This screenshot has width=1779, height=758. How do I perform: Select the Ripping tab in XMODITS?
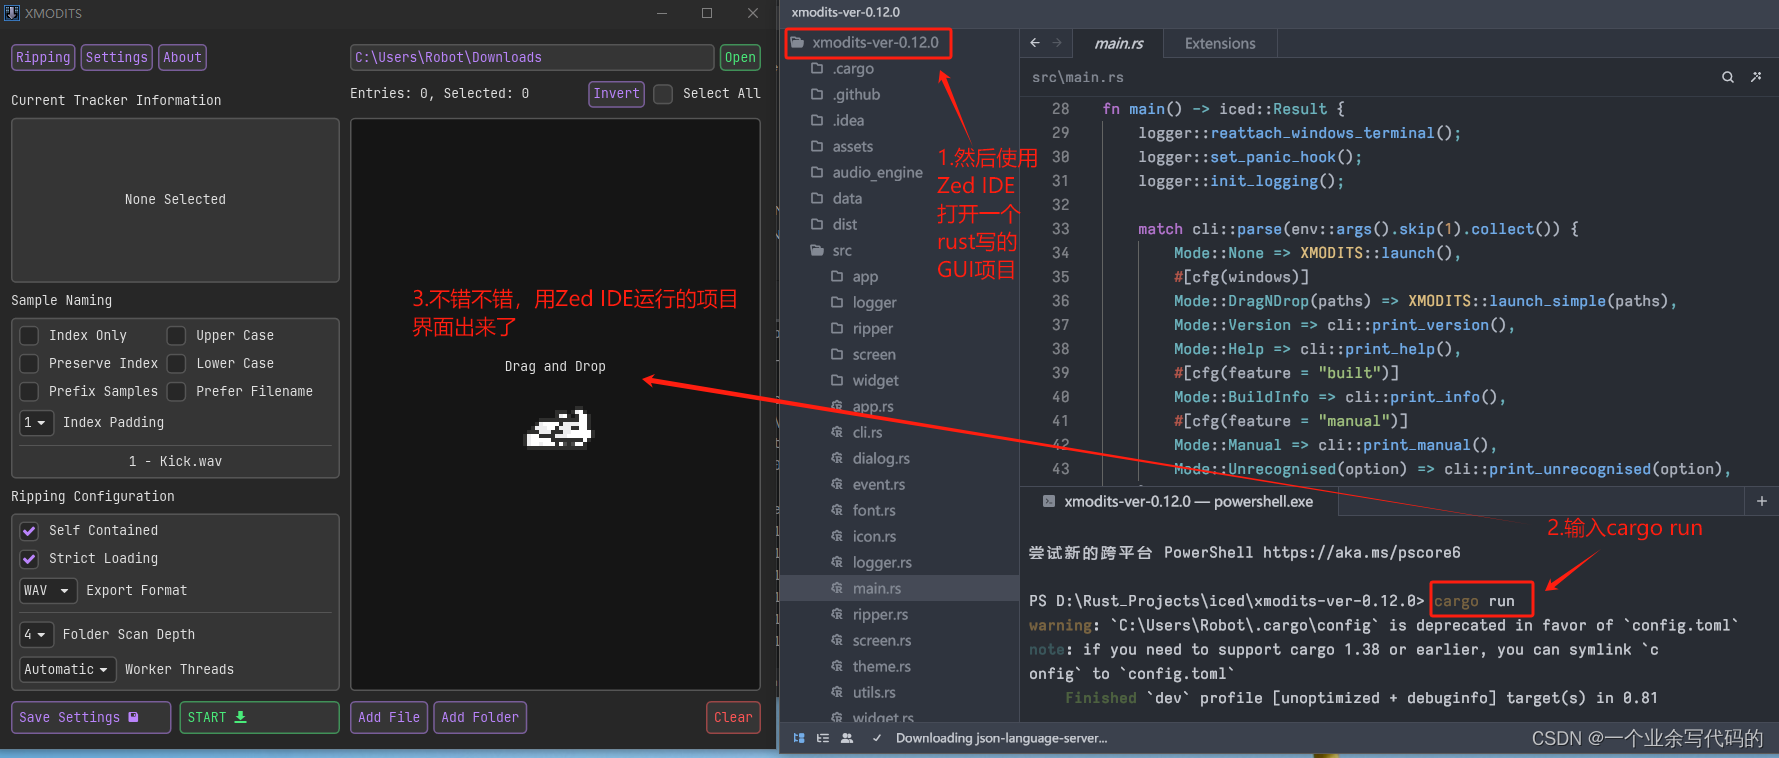(43, 57)
